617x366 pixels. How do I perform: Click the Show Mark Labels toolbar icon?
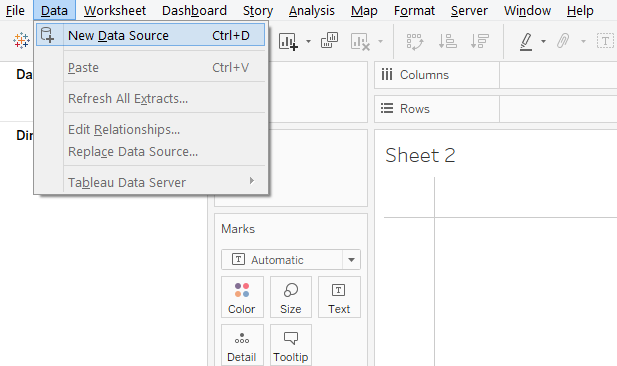point(605,41)
